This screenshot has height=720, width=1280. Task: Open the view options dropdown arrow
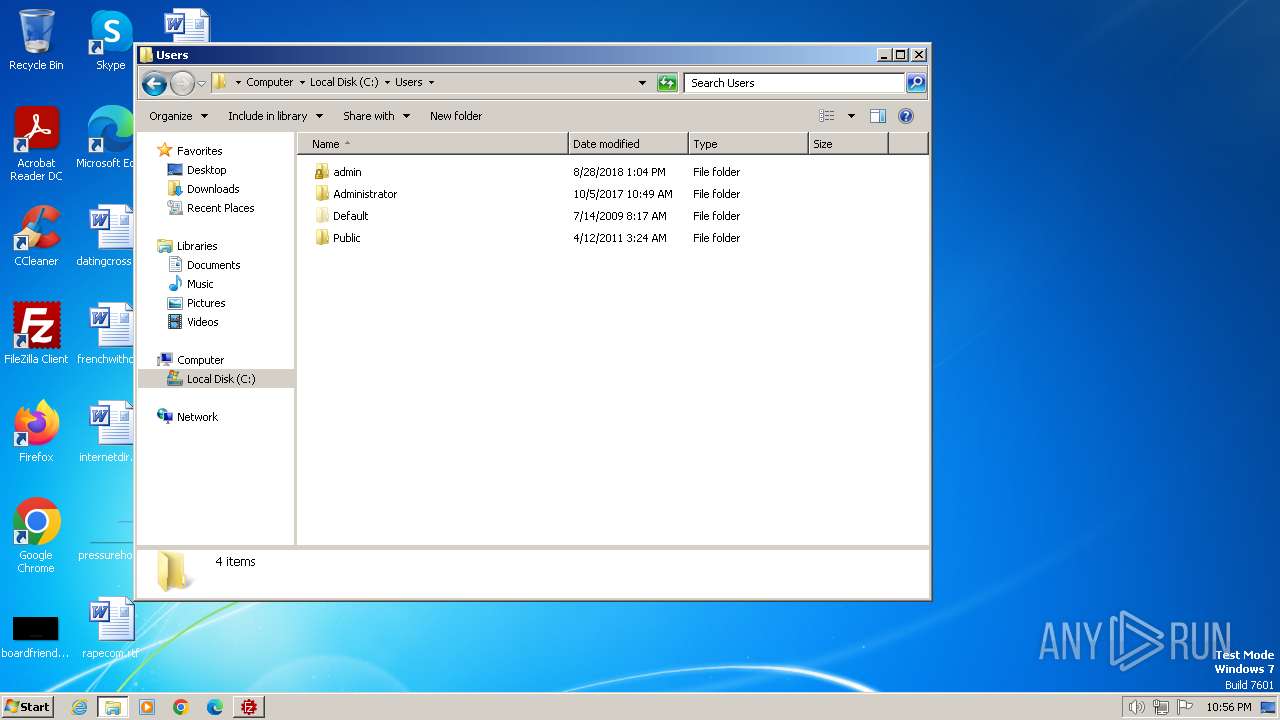point(851,116)
